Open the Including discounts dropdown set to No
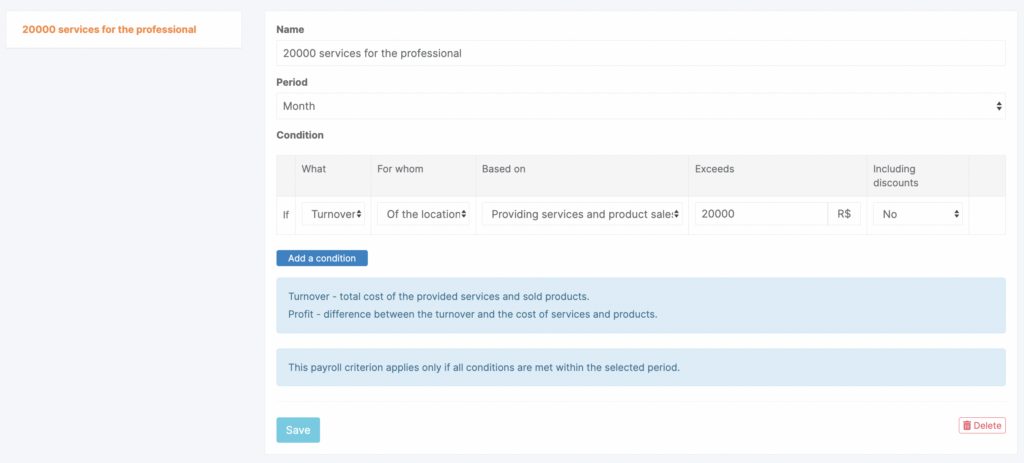 [917, 214]
